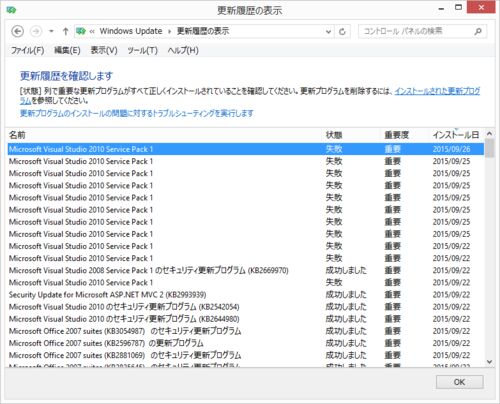Open the ツール(T) menu
500x404 pixels.
pyautogui.click(x=142, y=50)
